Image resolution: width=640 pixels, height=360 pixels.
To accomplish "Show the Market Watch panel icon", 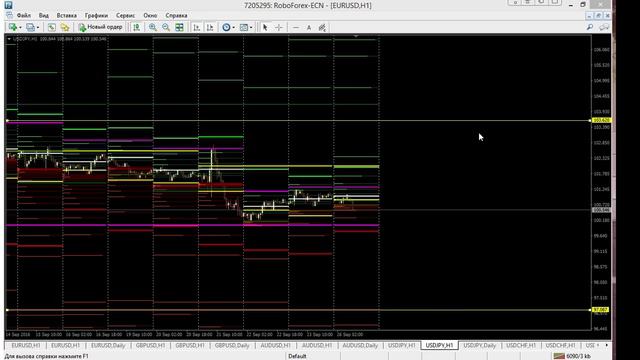I will 51,27.
